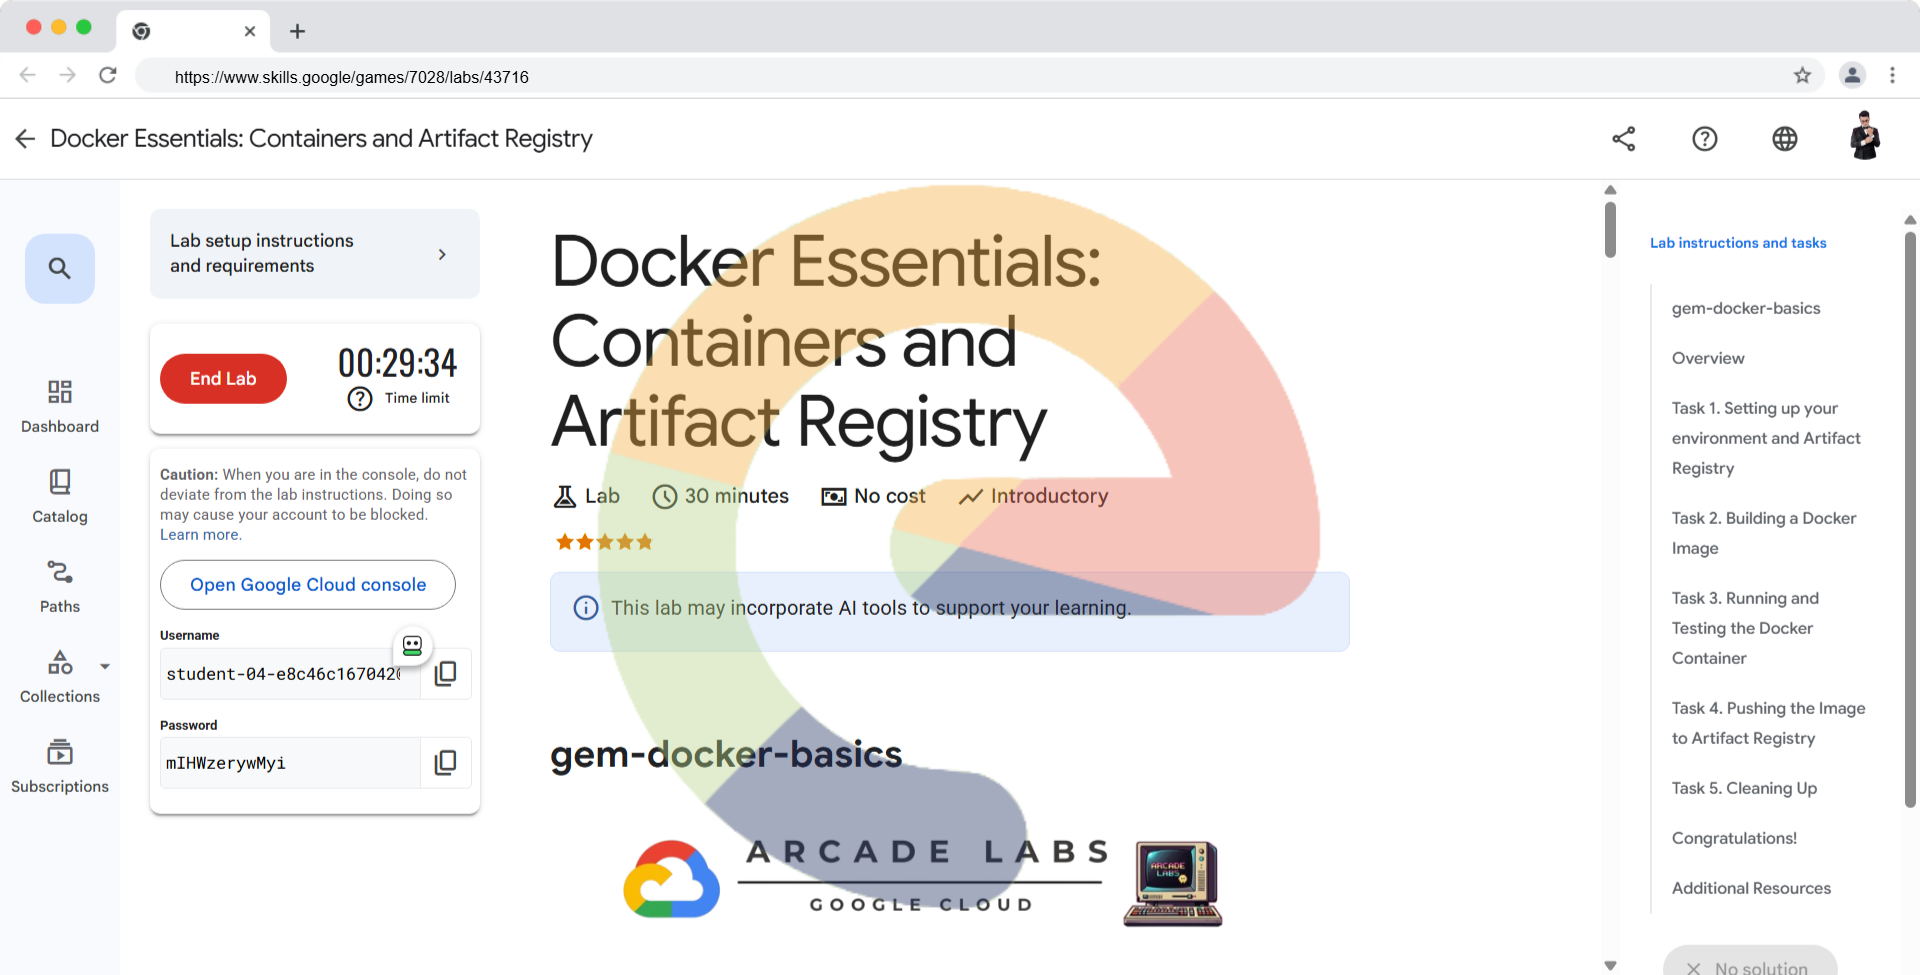Image resolution: width=1920 pixels, height=975 pixels.
Task: Click the Username field
Action: (290, 674)
